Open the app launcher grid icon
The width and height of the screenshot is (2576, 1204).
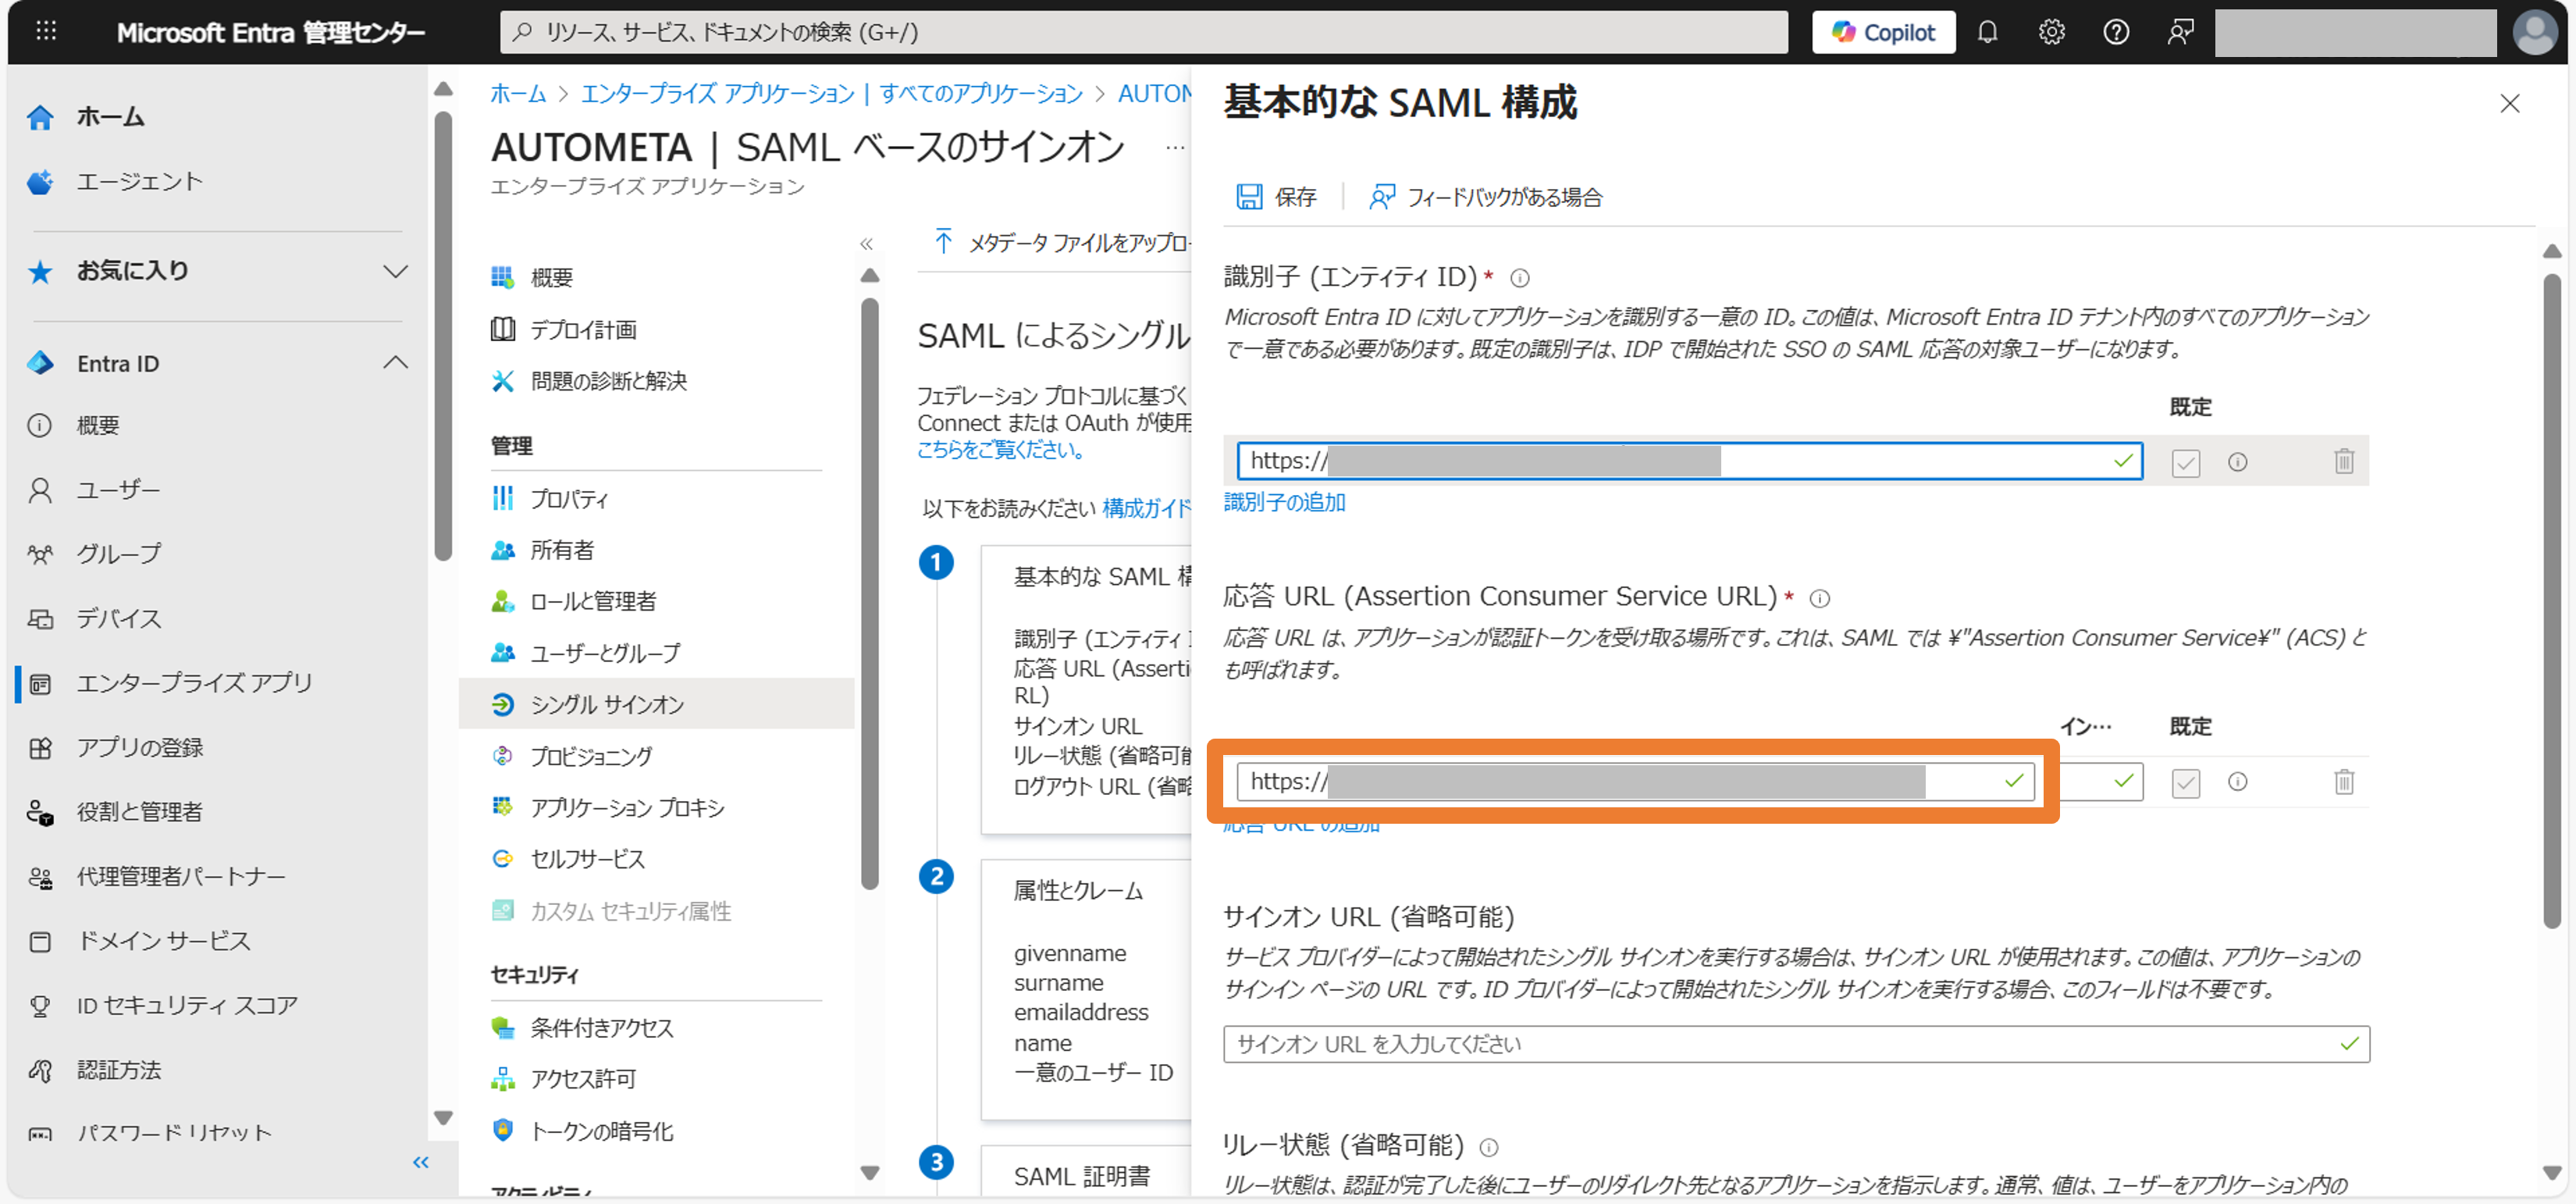click(x=46, y=32)
